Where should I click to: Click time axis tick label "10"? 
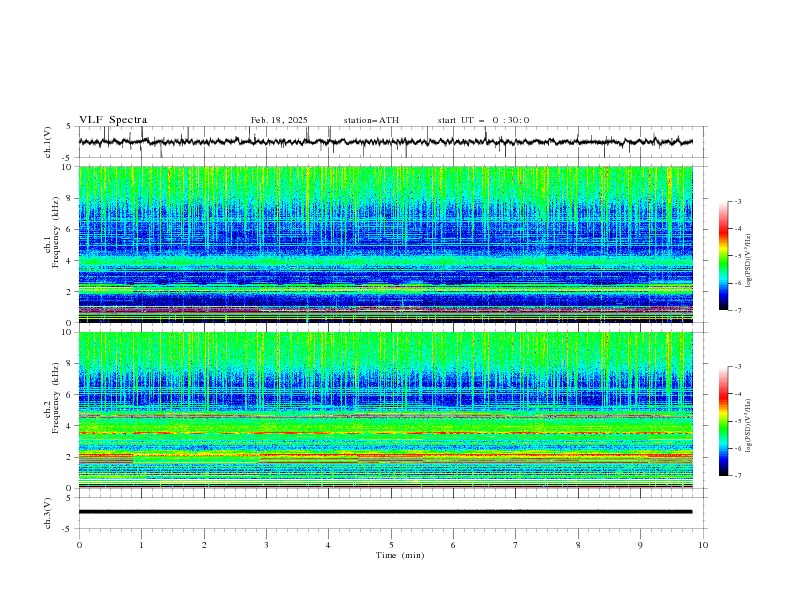703,545
